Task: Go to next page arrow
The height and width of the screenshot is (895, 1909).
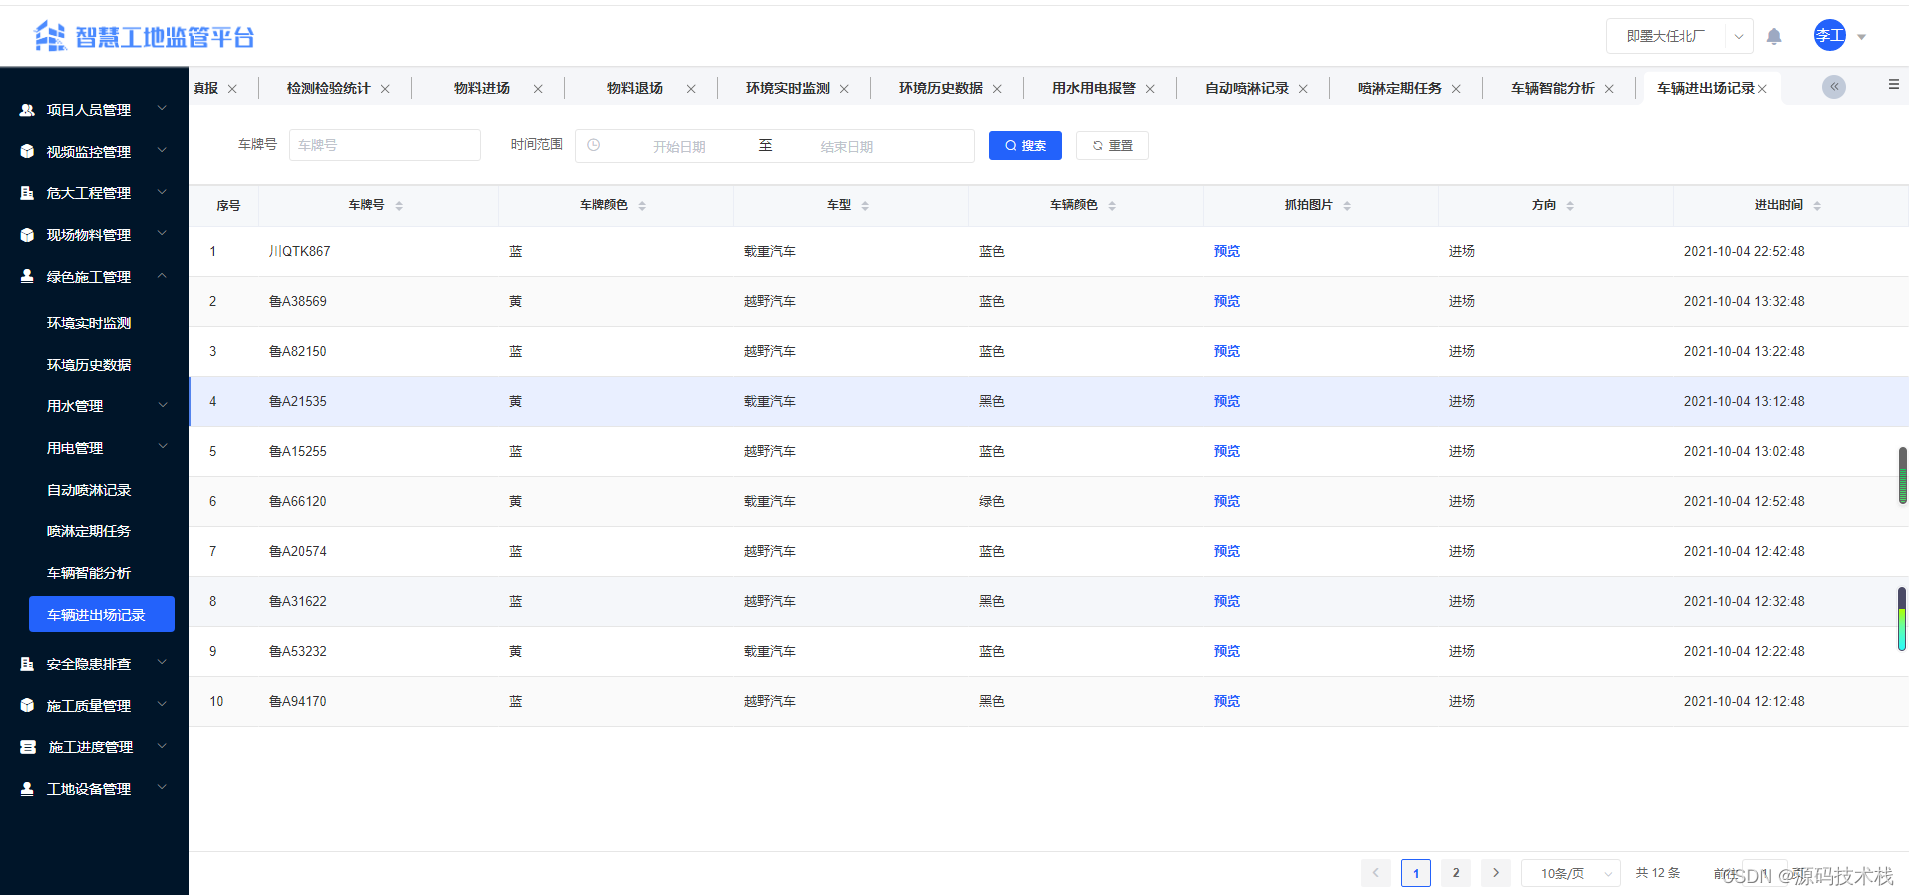Action: pyautogui.click(x=1496, y=873)
